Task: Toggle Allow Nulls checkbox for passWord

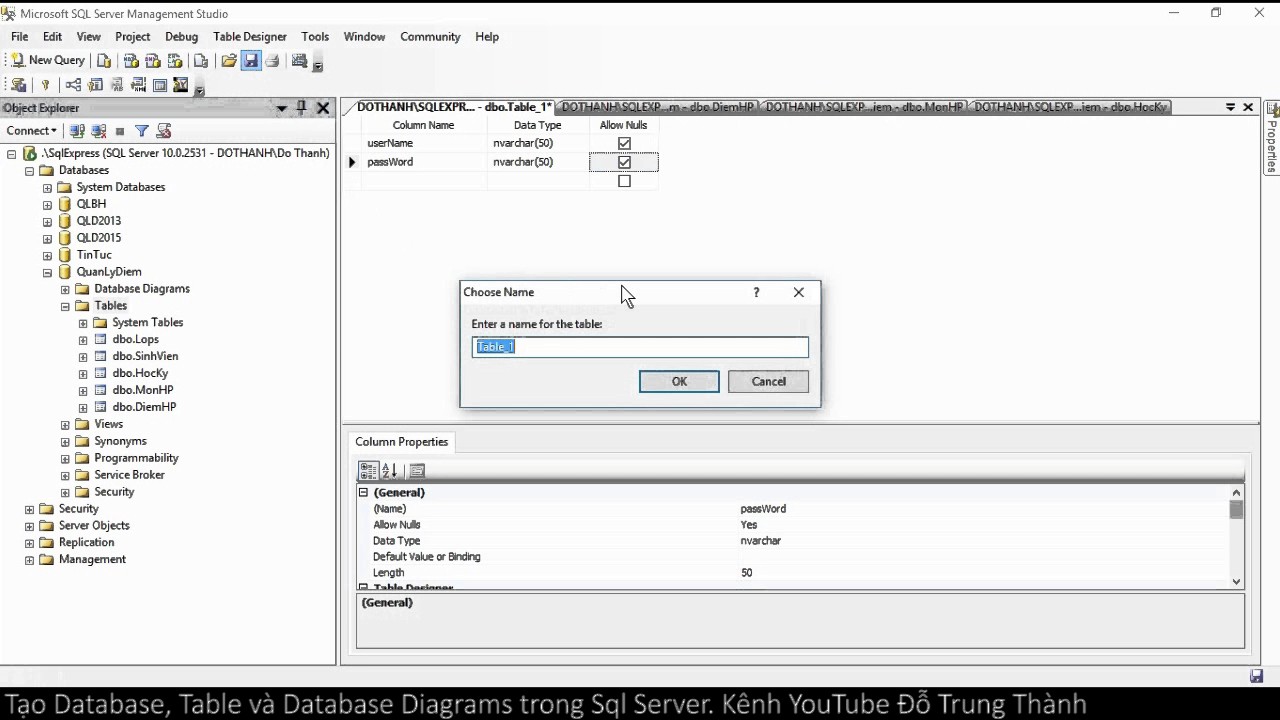Action: (x=624, y=162)
